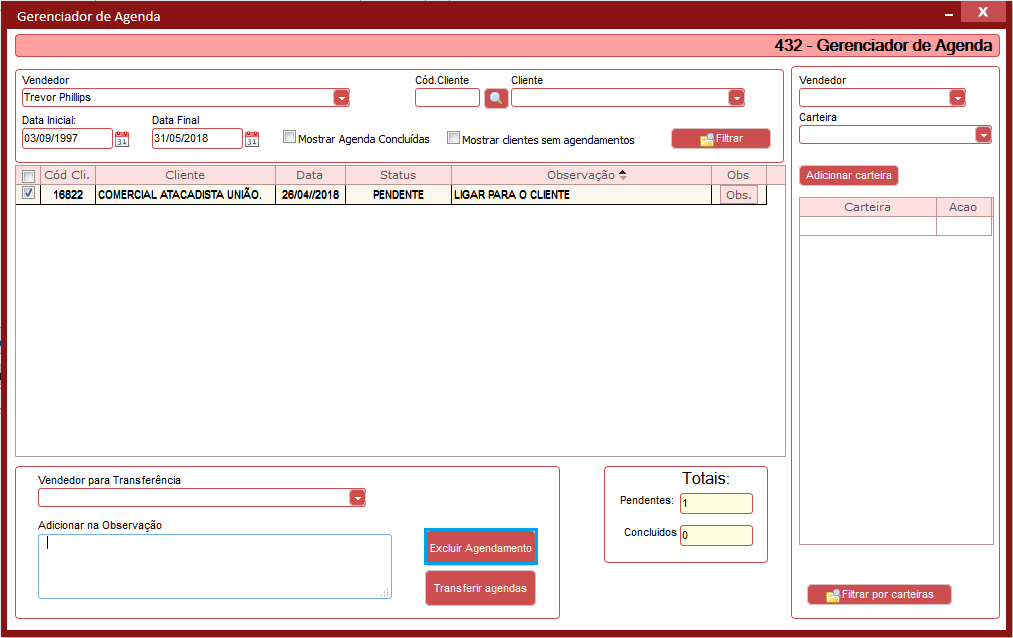Click the Concluidos total field
This screenshot has height=638, width=1013.
click(716, 535)
